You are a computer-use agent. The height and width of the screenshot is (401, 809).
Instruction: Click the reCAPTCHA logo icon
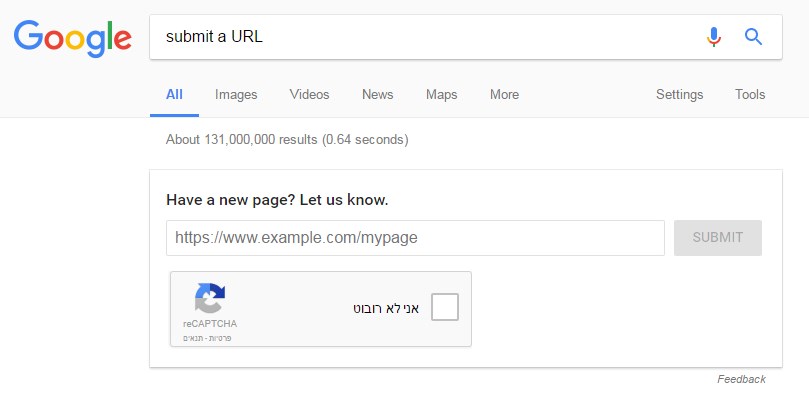click(x=210, y=298)
